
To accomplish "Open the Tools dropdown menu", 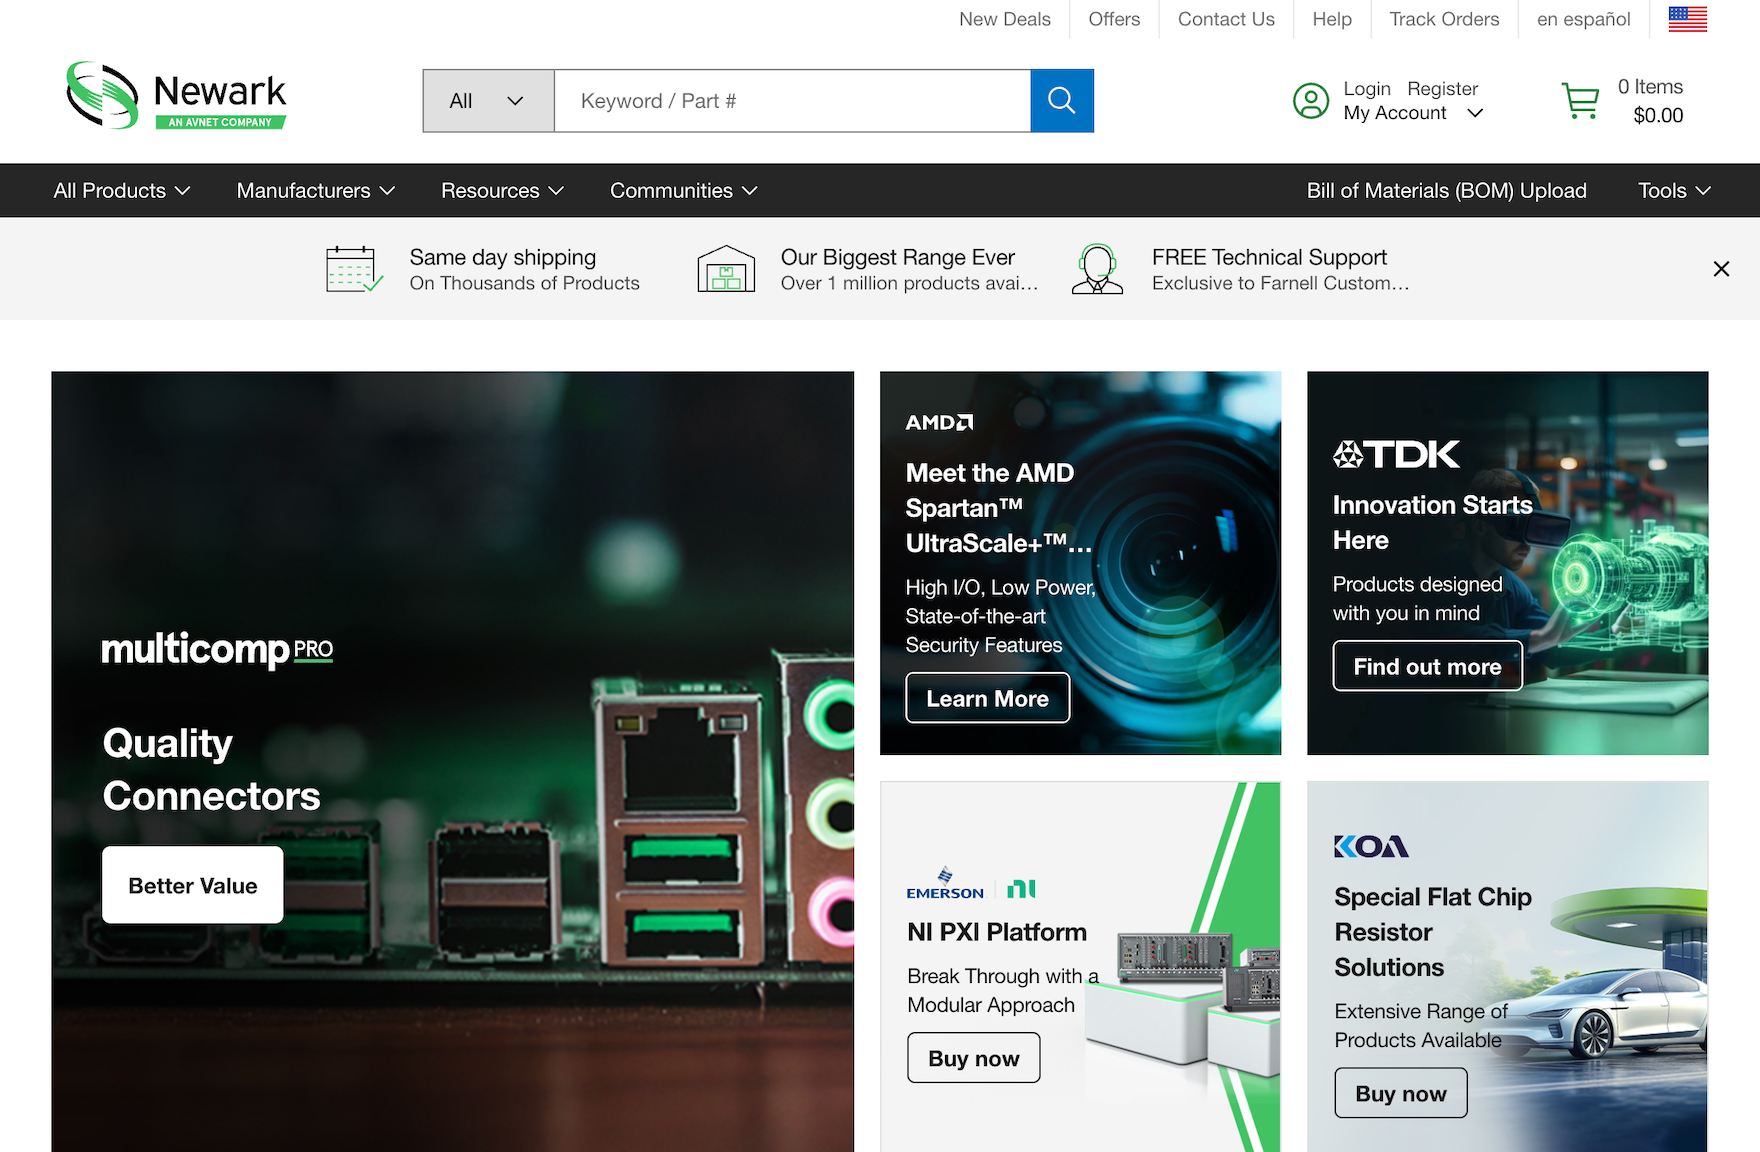I will [1674, 191].
